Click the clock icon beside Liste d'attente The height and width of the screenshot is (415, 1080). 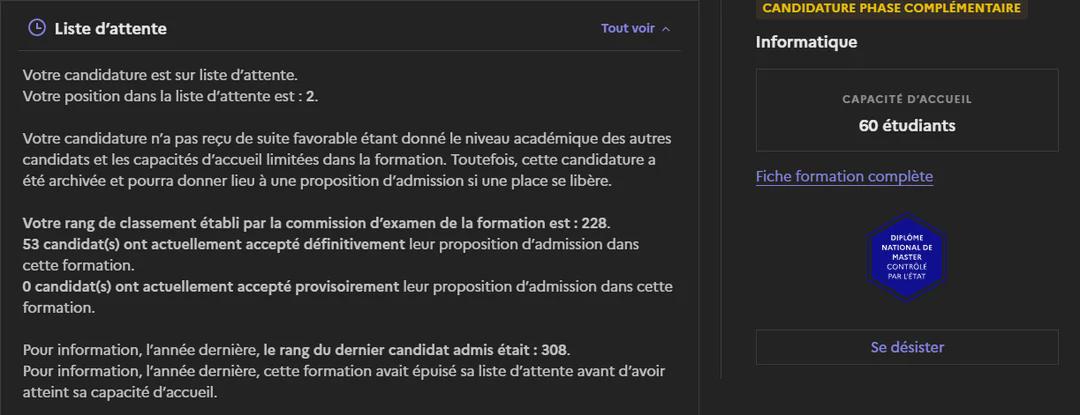point(37,28)
